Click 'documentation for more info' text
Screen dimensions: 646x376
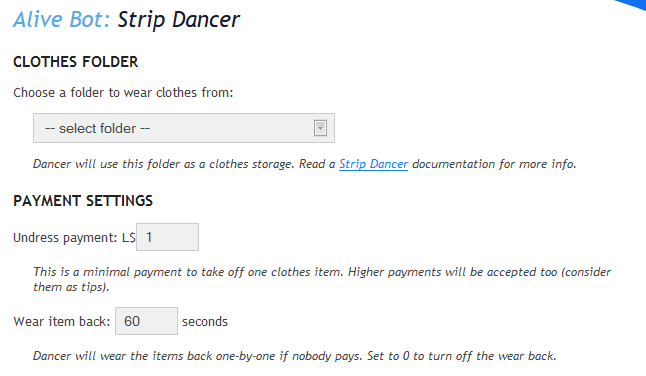(x=494, y=164)
